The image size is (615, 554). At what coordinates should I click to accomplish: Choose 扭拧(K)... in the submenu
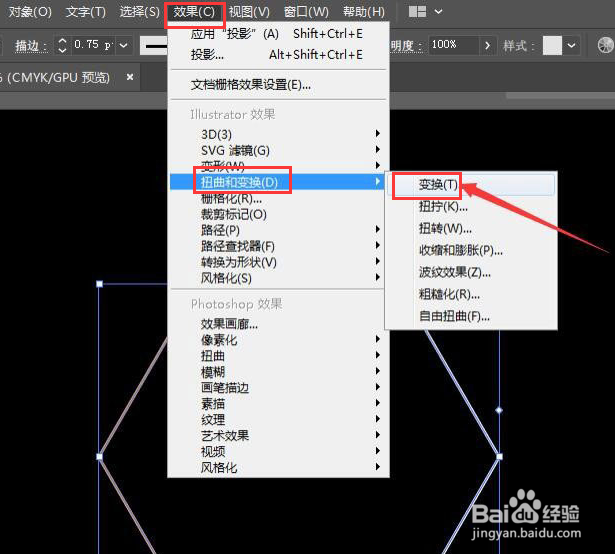(x=471, y=206)
